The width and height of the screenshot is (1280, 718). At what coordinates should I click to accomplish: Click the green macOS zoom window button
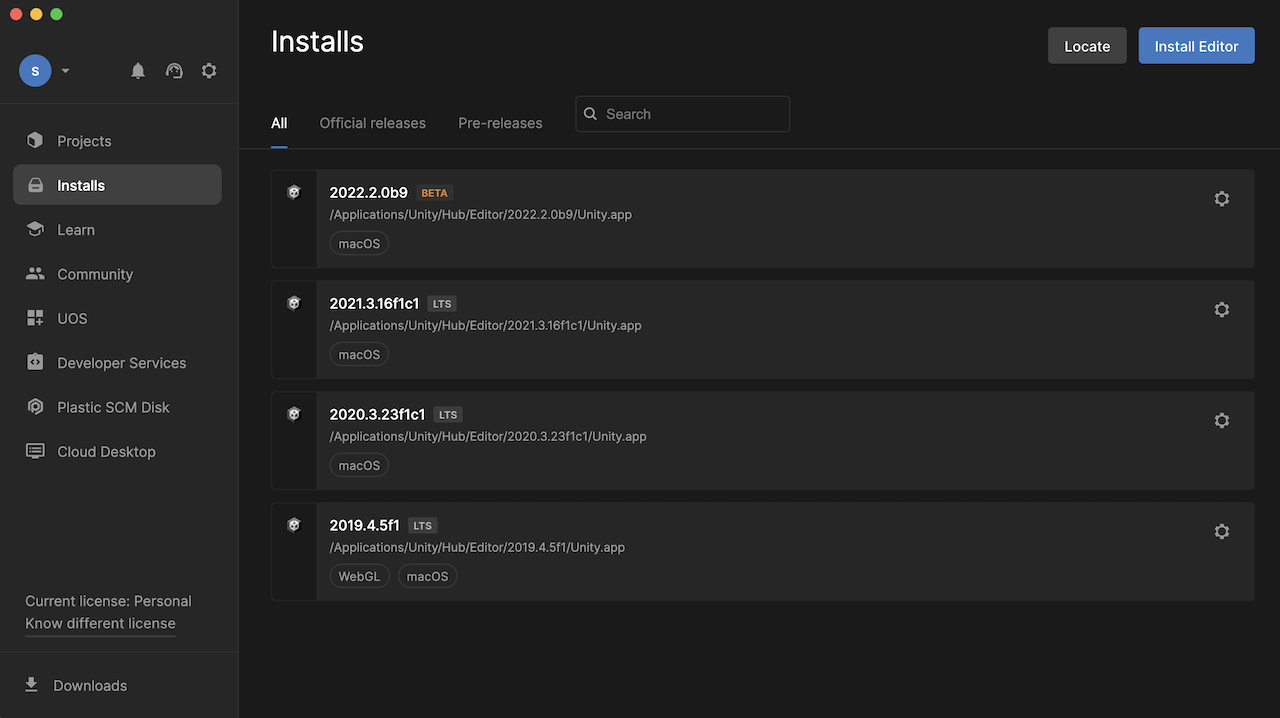click(x=57, y=14)
